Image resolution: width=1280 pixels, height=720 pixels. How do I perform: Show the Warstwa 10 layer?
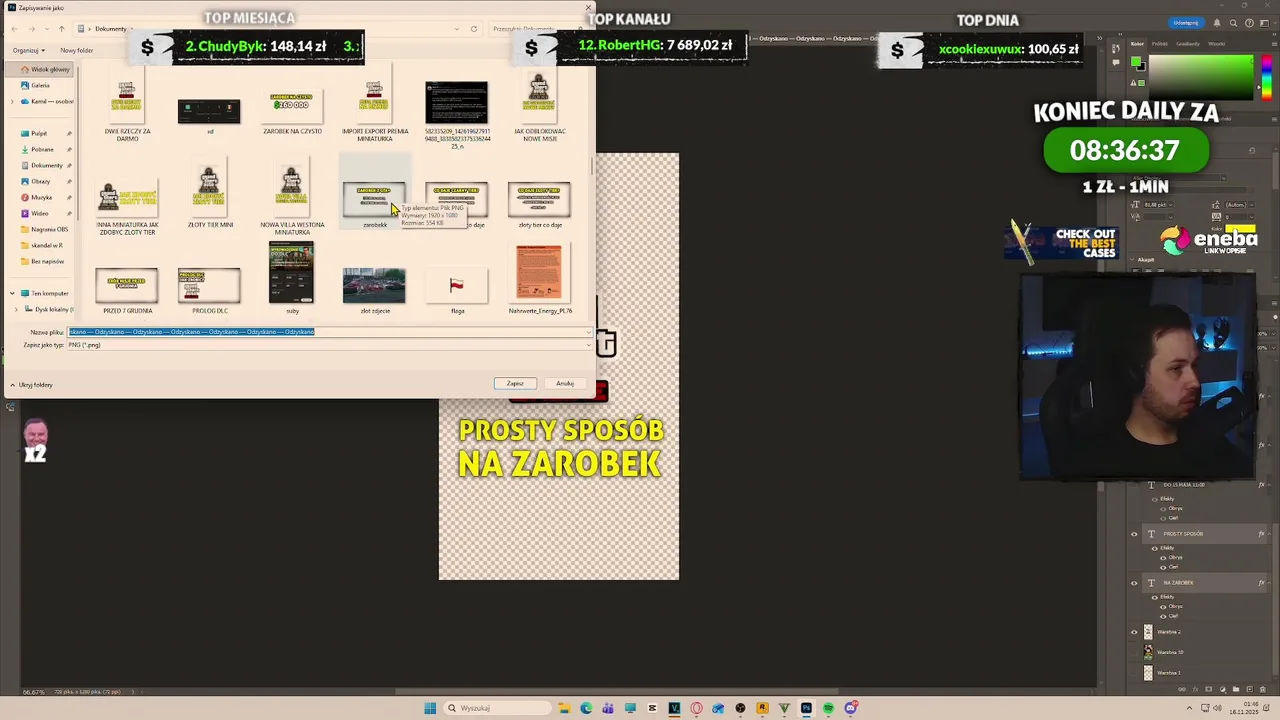tap(1134, 652)
